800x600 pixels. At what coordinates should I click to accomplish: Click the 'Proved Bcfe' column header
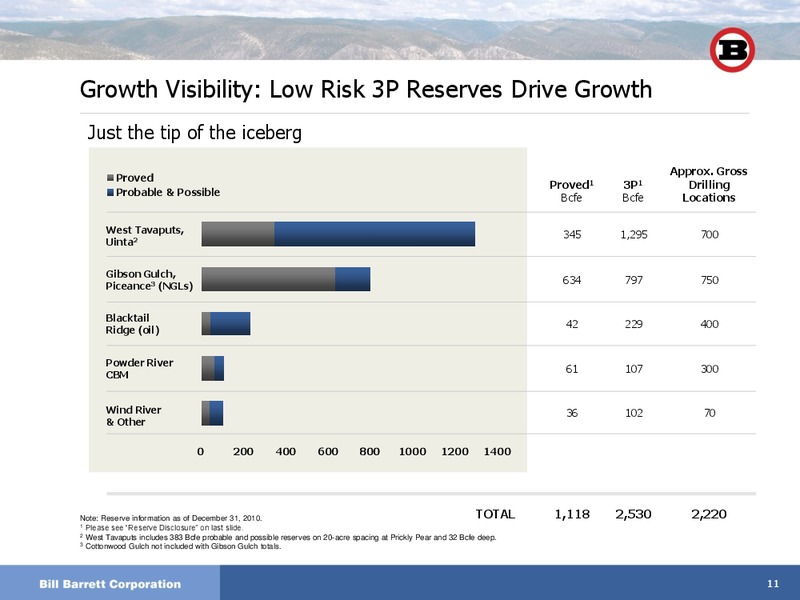(571, 191)
